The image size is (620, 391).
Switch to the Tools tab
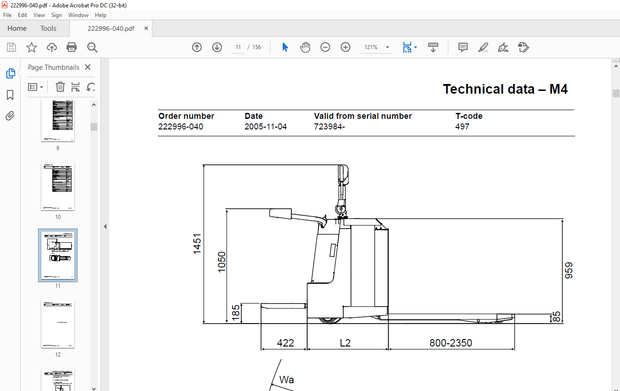click(x=48, y=28)
